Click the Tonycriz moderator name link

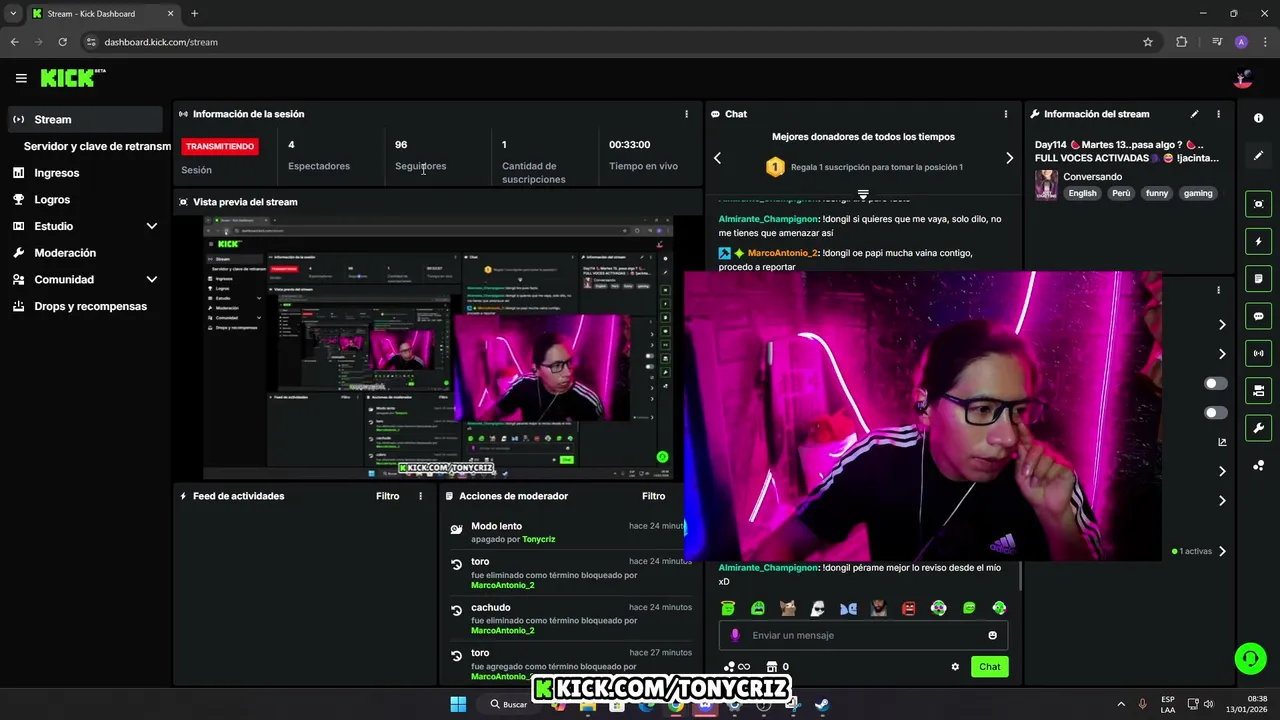coord(538,539)
